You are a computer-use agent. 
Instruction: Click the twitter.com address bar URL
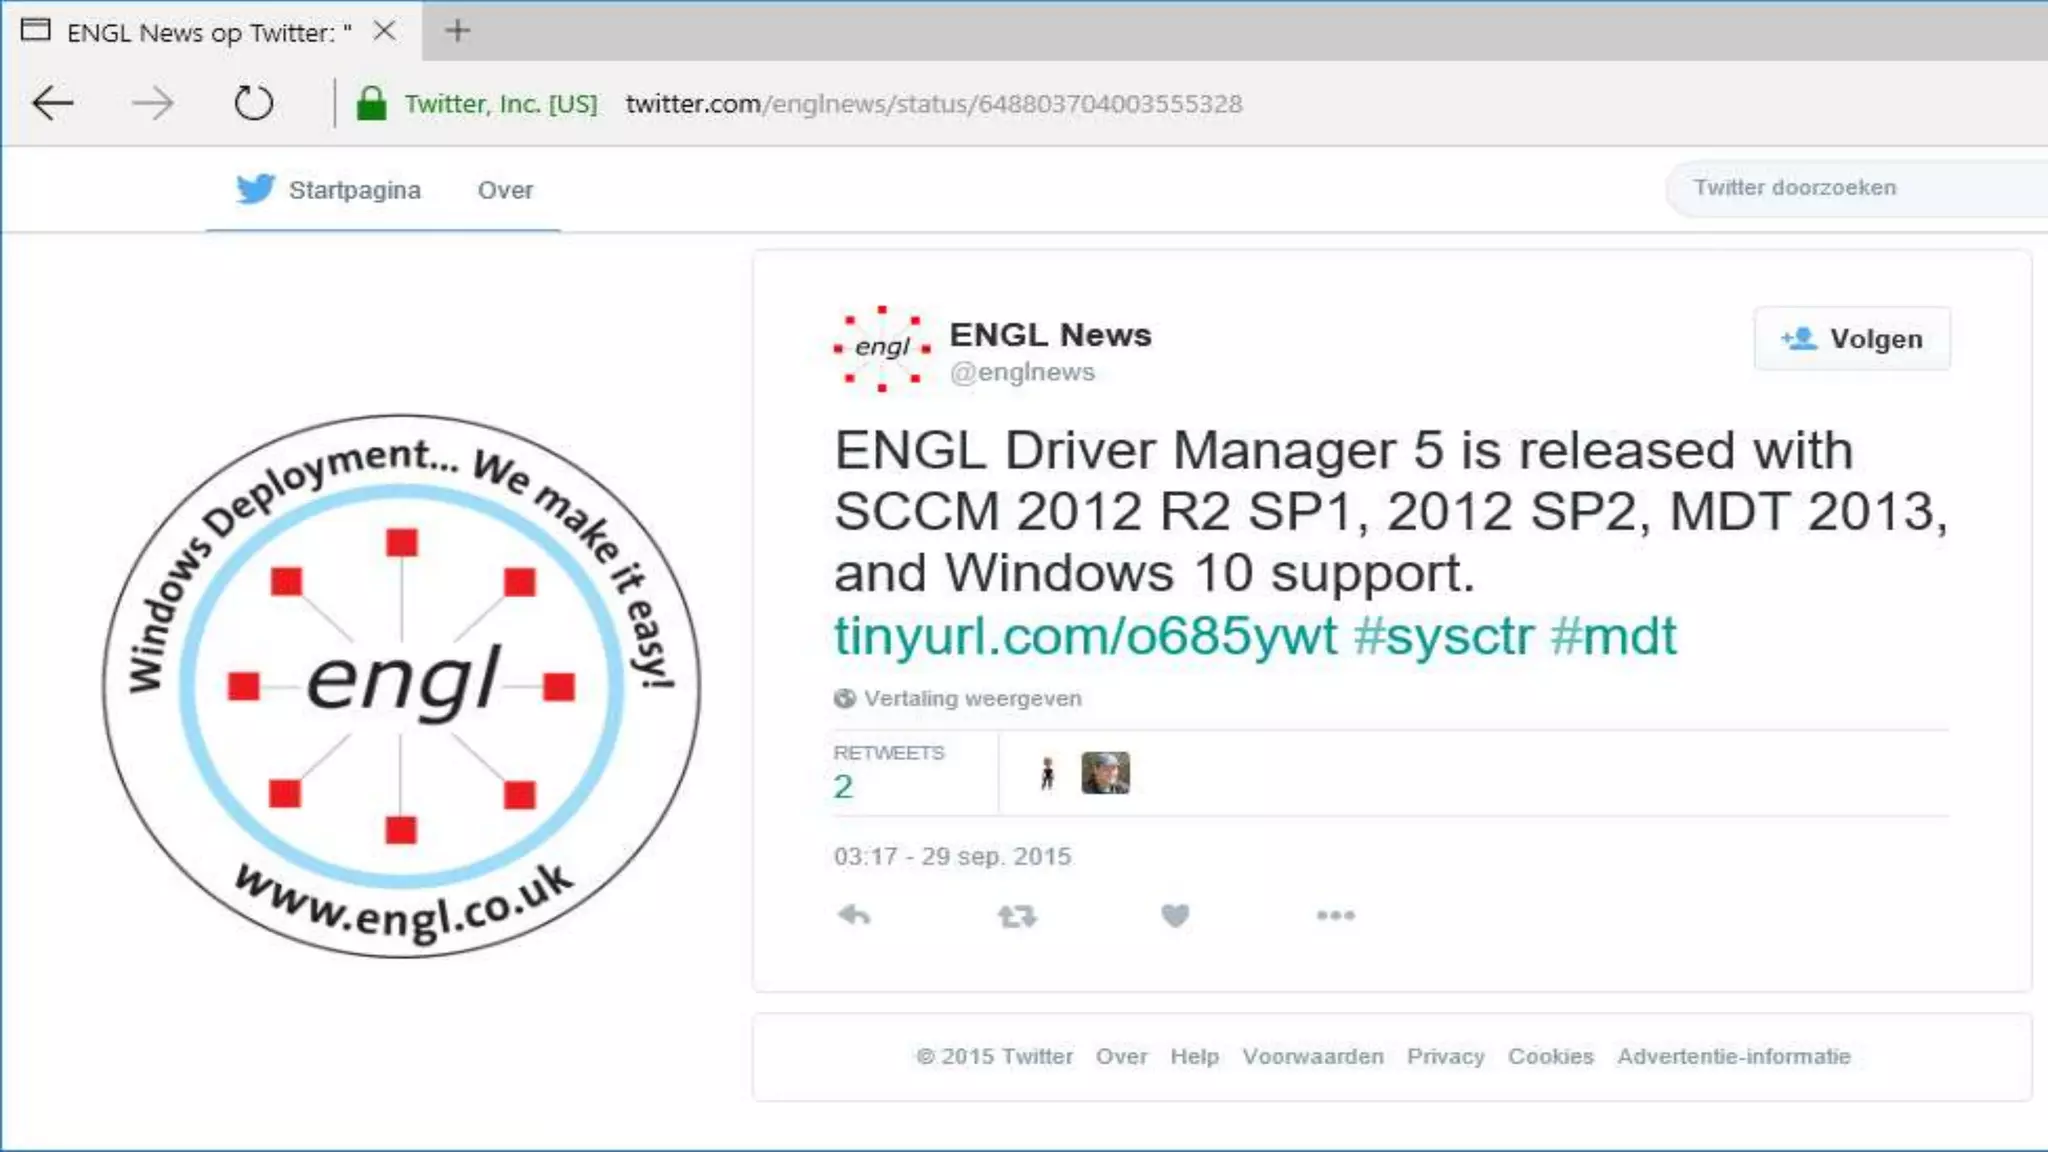[x=934, y=103]
